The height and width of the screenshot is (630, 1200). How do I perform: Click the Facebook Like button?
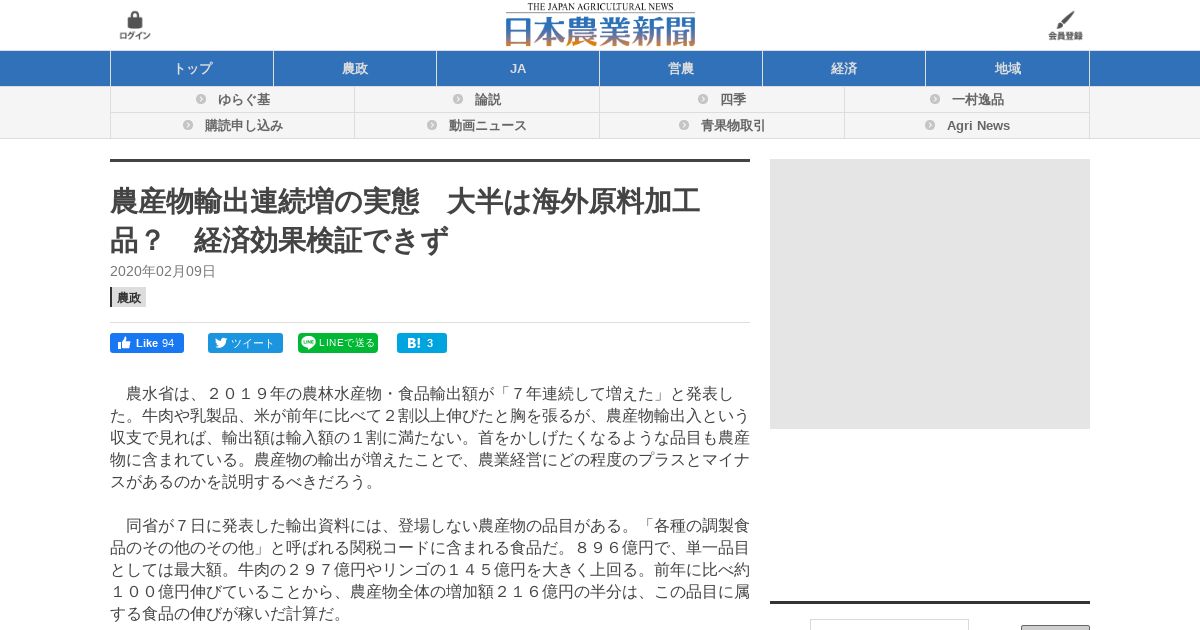[147, 343]
